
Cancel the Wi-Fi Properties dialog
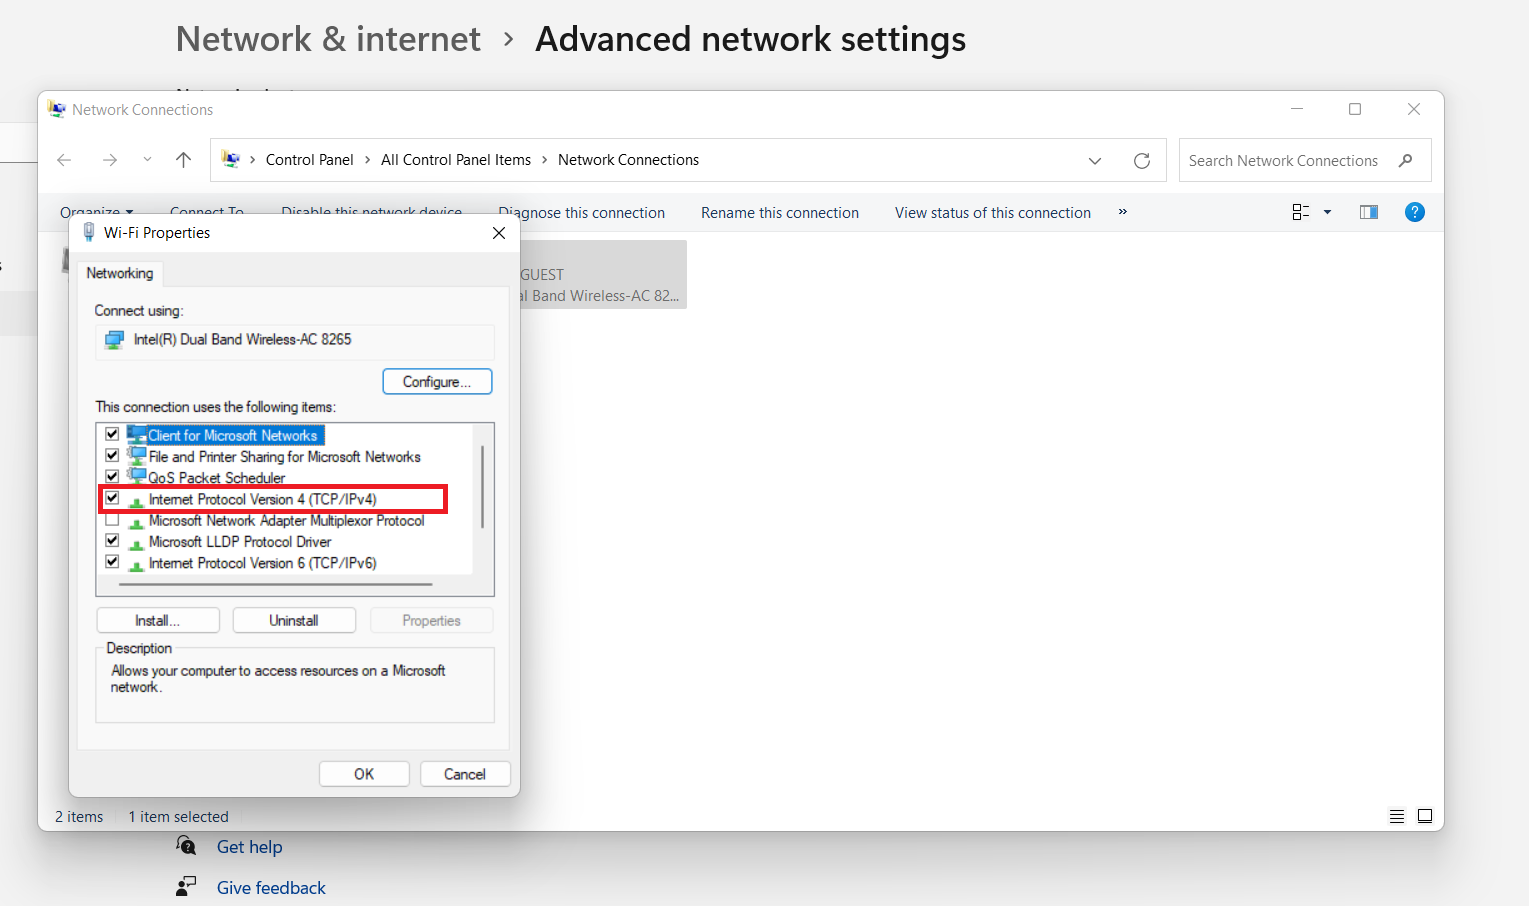pos(465,774)
